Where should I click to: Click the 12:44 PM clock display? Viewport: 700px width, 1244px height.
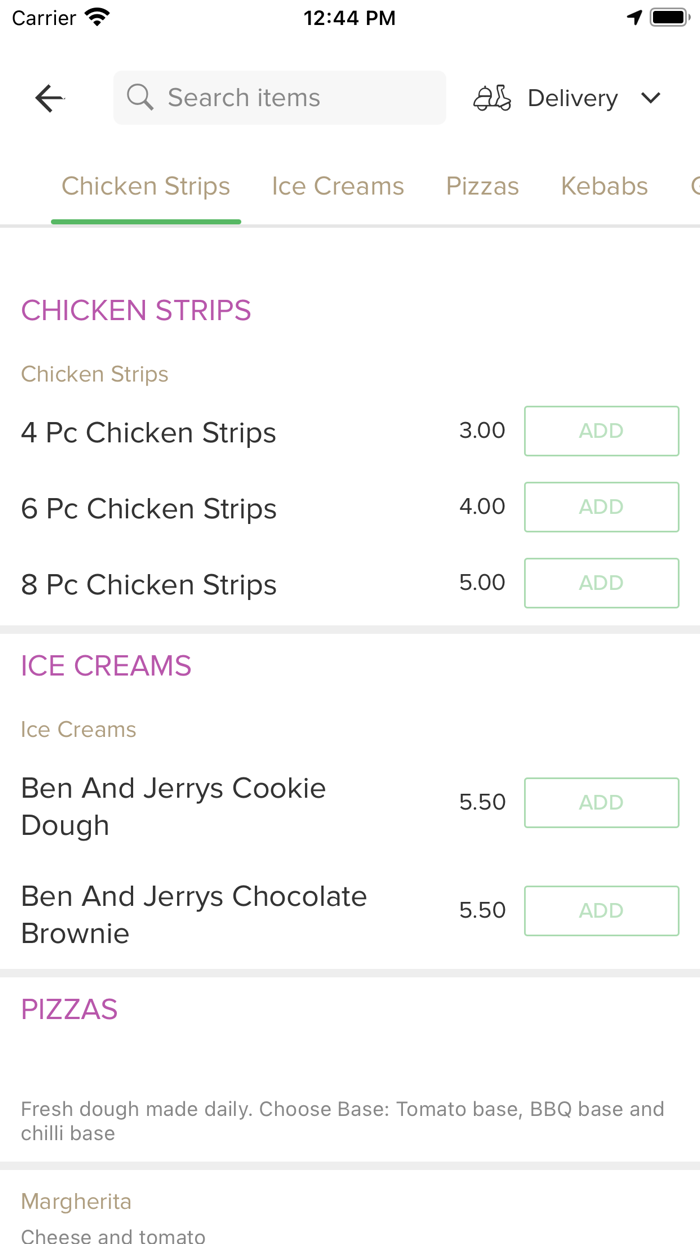click(349, 16)
